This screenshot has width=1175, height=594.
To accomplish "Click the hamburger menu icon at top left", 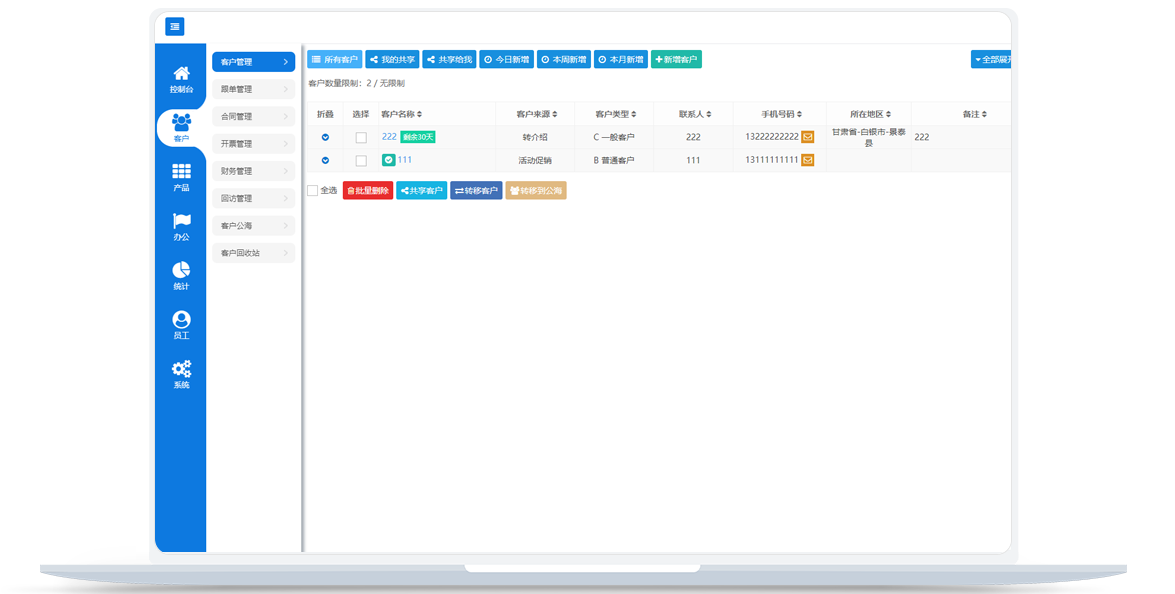I will [x=175, y=27].
